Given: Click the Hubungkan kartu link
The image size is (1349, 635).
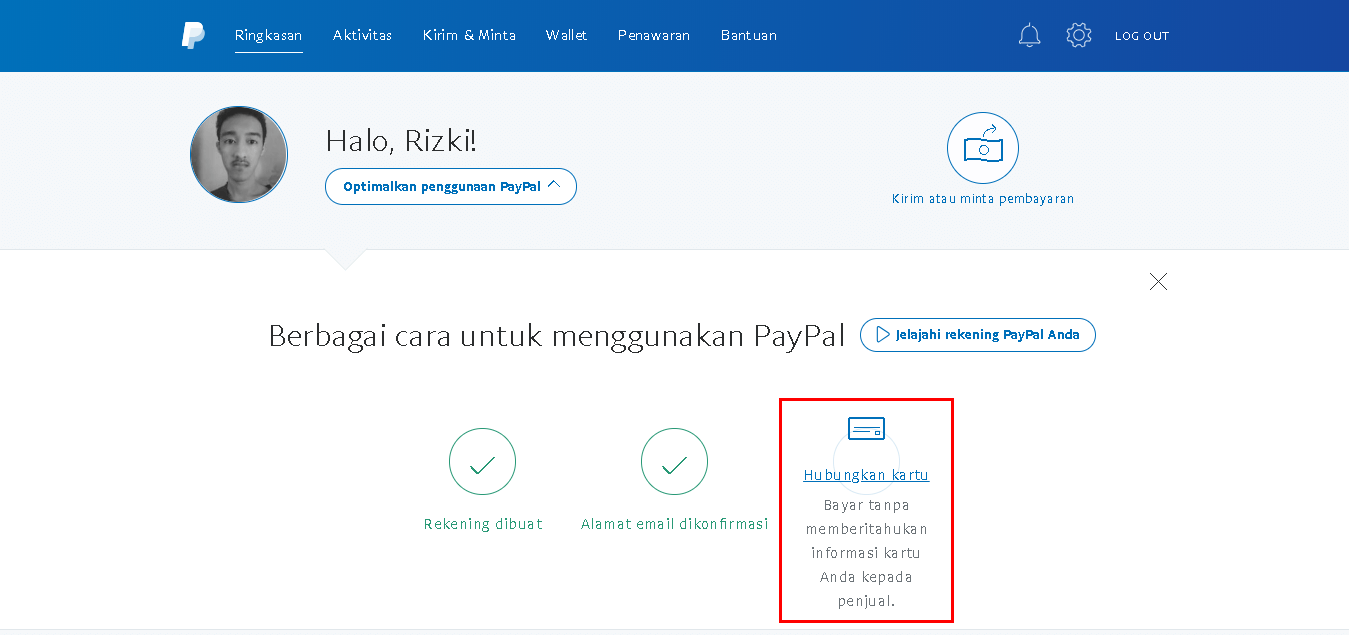Looking at the screenshot, I should pyautogui.click(x=866, y=475).
